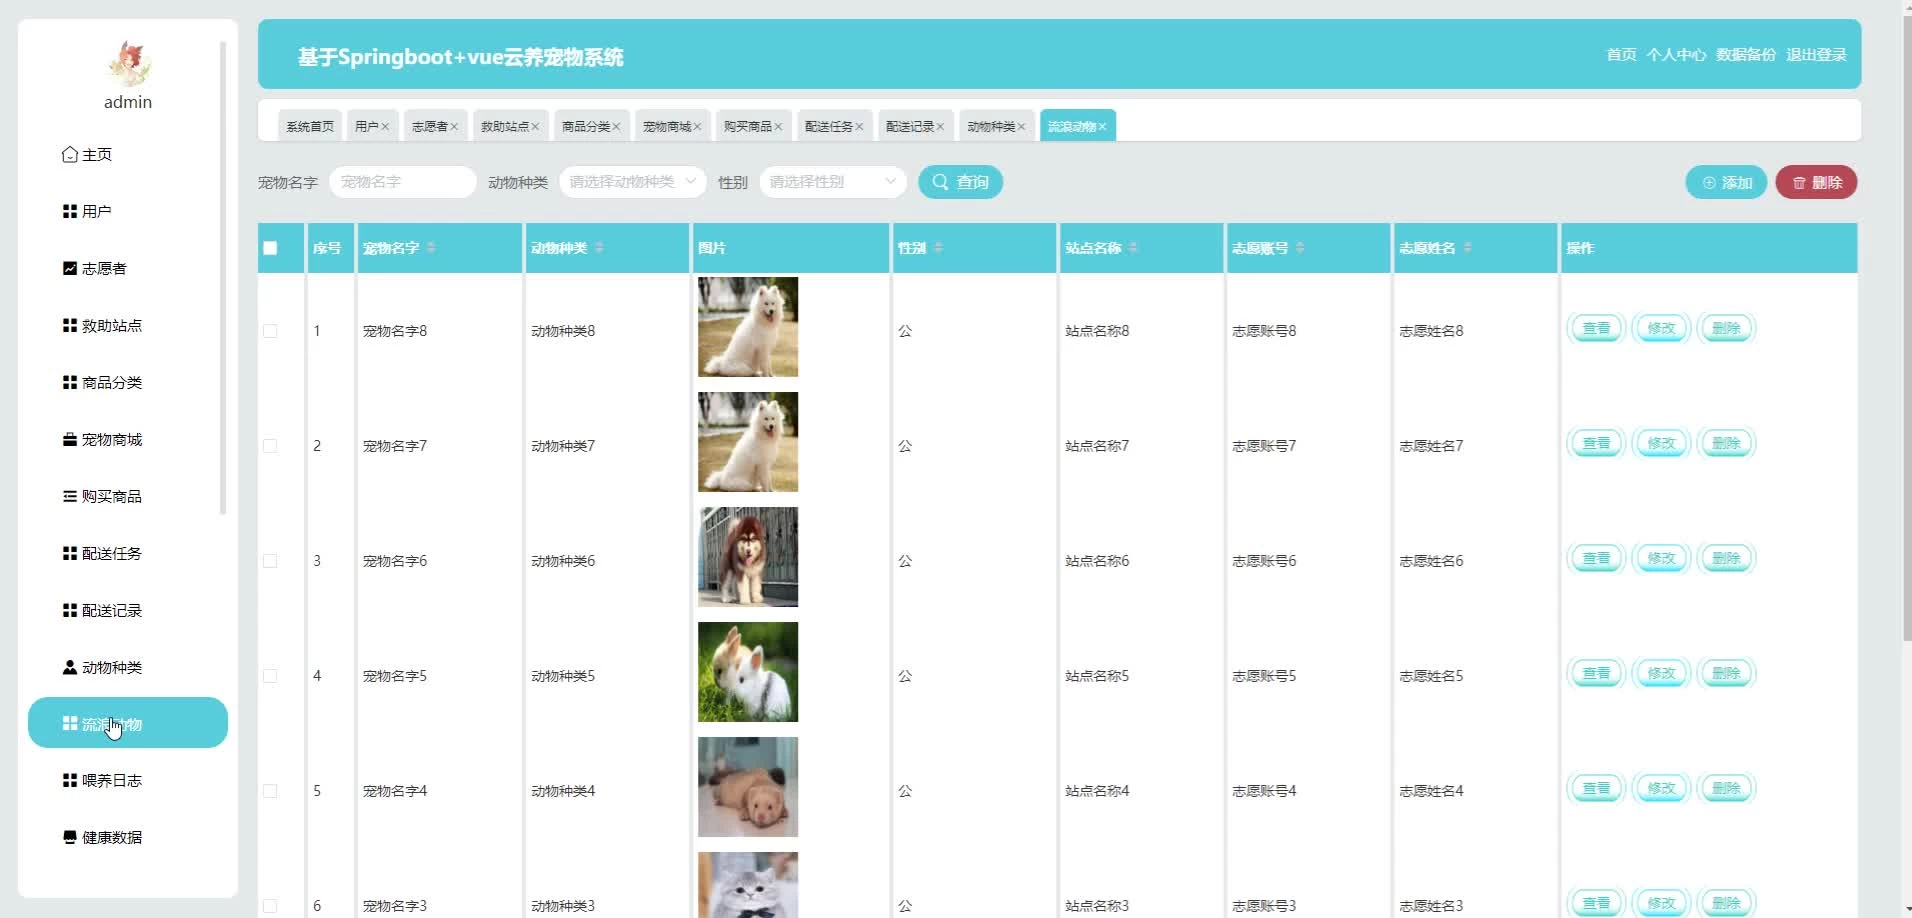The image size is (1912, 918).
Task: Open 数据备份 in the header
Action: [1746, 55]
